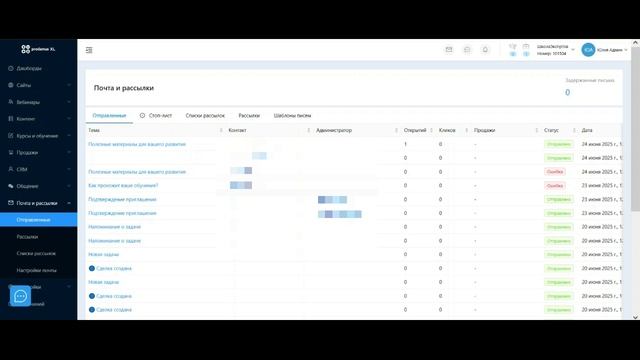Click the Курсы и обучение icon
Screen dimensions: 640x360
(x=11, y=136)
